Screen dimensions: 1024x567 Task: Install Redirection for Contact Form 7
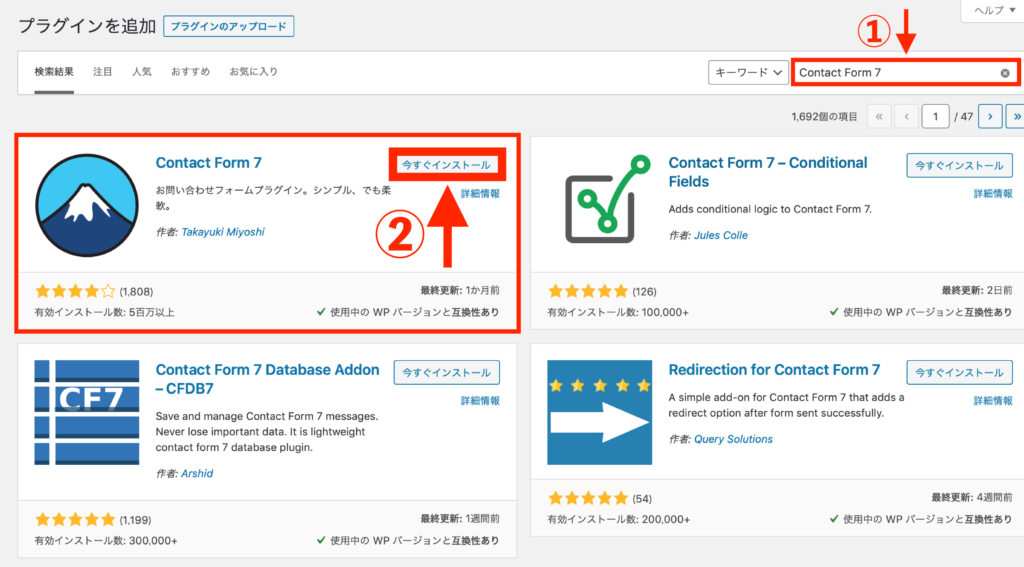(x=959, y=372)
